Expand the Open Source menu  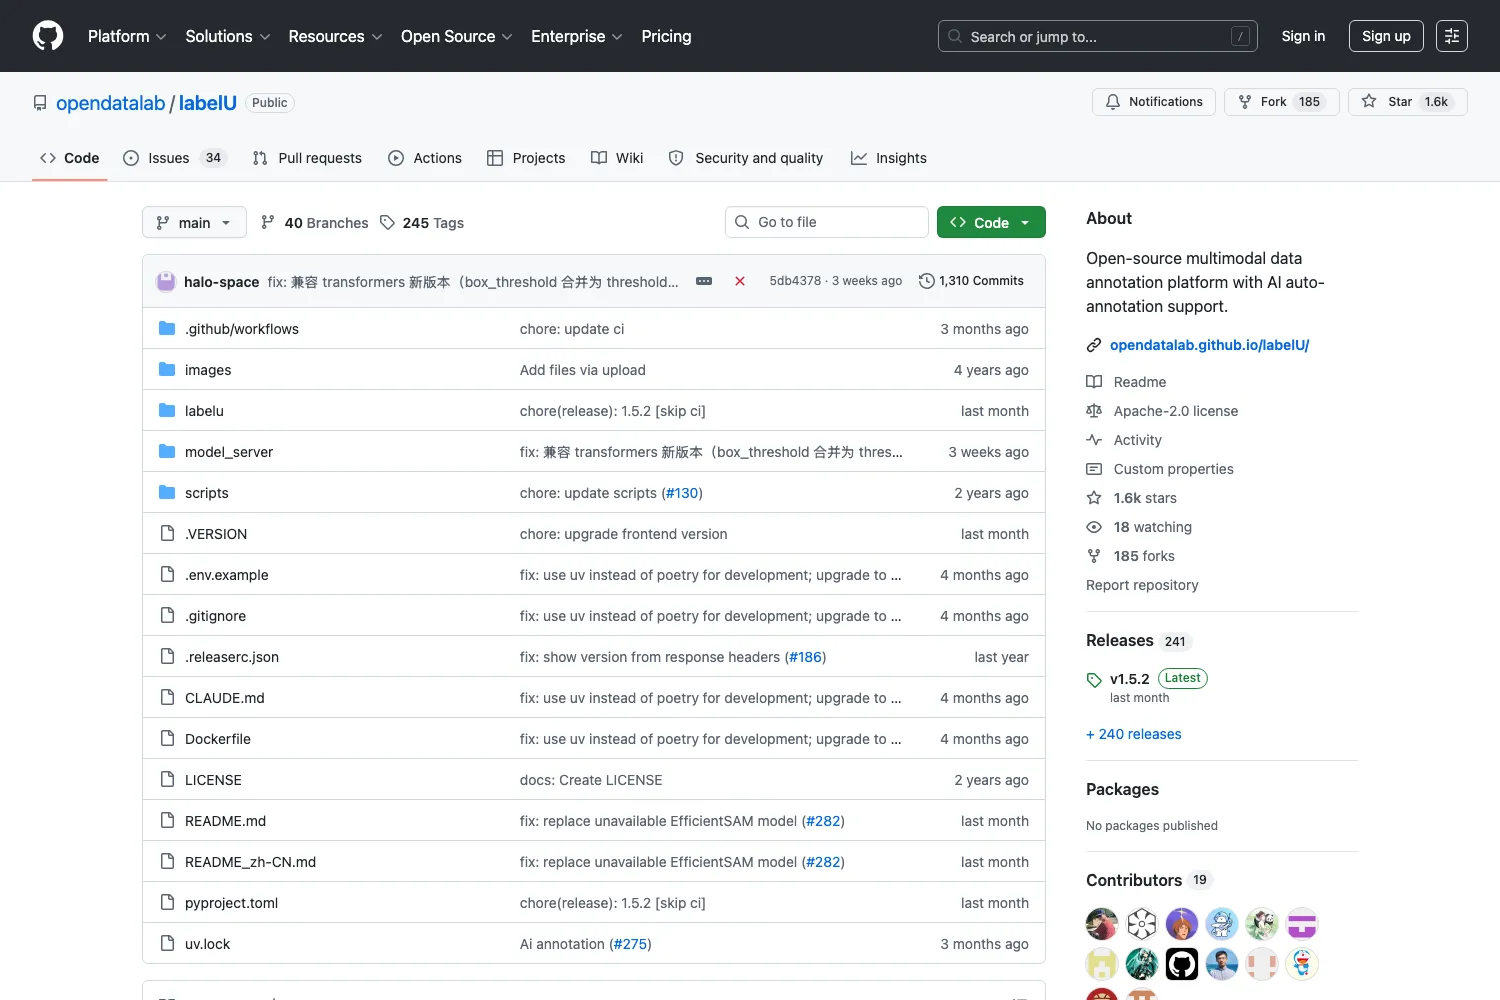coord(457,36)
